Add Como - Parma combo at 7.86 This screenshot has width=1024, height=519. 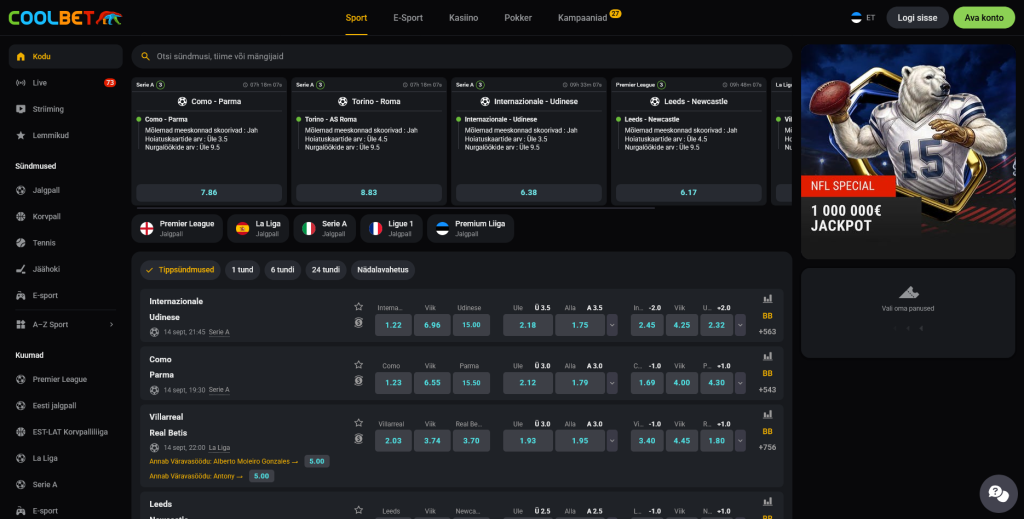(209, 193)
